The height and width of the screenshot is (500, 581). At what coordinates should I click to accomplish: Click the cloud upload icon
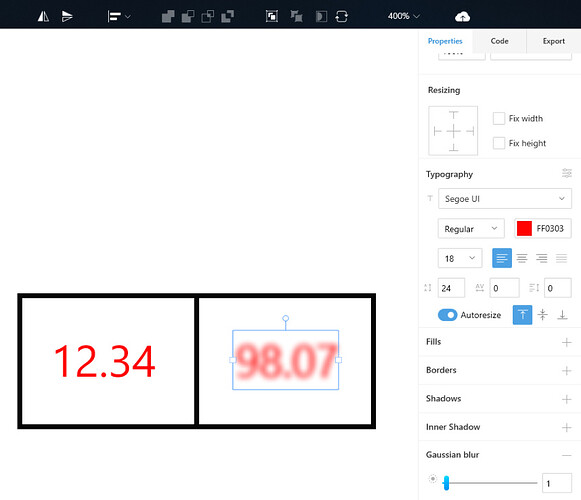[x=462, y=17]
